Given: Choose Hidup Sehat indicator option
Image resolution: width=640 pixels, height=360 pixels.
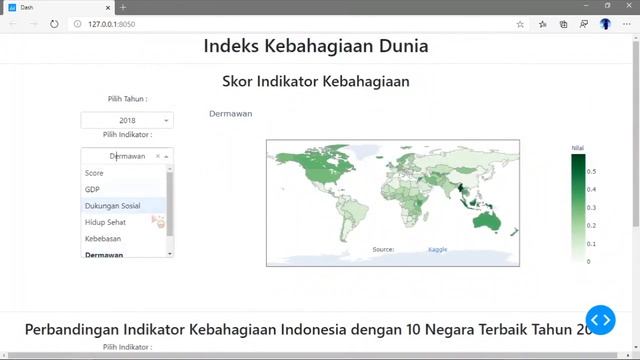Looking at the screenshot, I should tap(124, 222).
